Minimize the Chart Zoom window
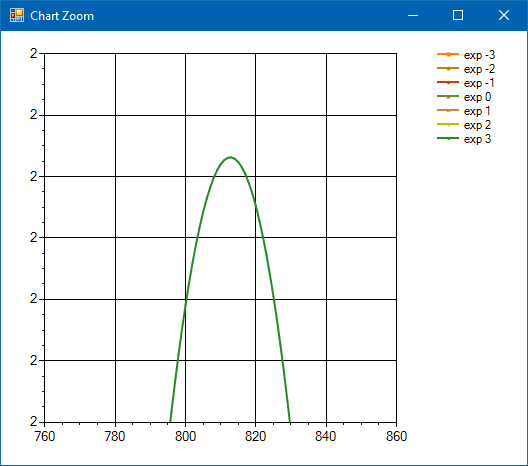Image resolution: width=528 pixels, height=466 pixels. [x=413, y=15]
